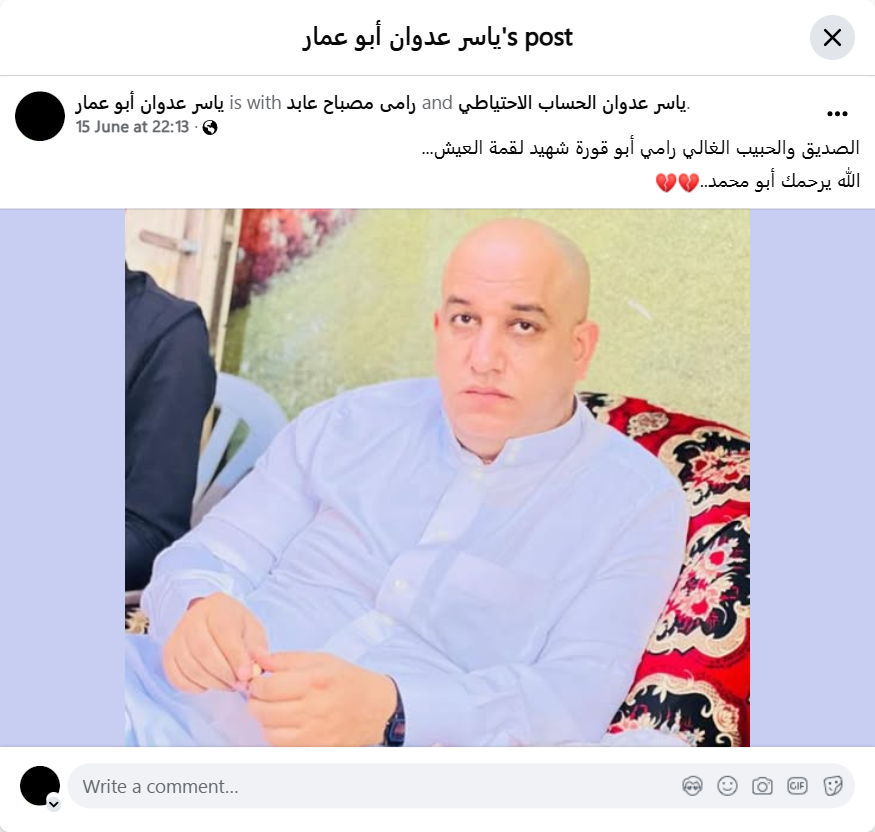Open the attached photo in viewer

click(x=438, y=478)
